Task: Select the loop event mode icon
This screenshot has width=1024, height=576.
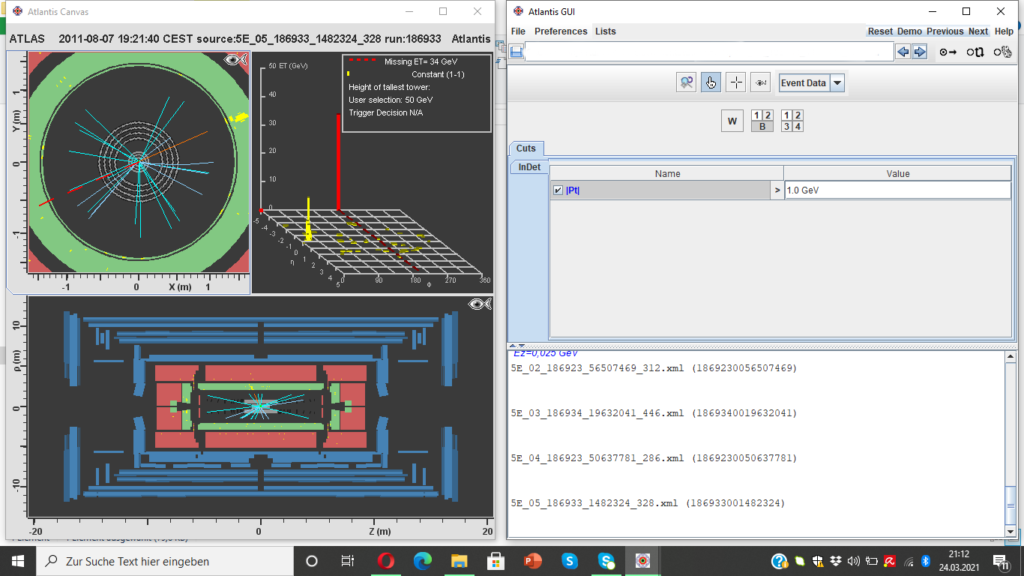Action: (975, 52)
